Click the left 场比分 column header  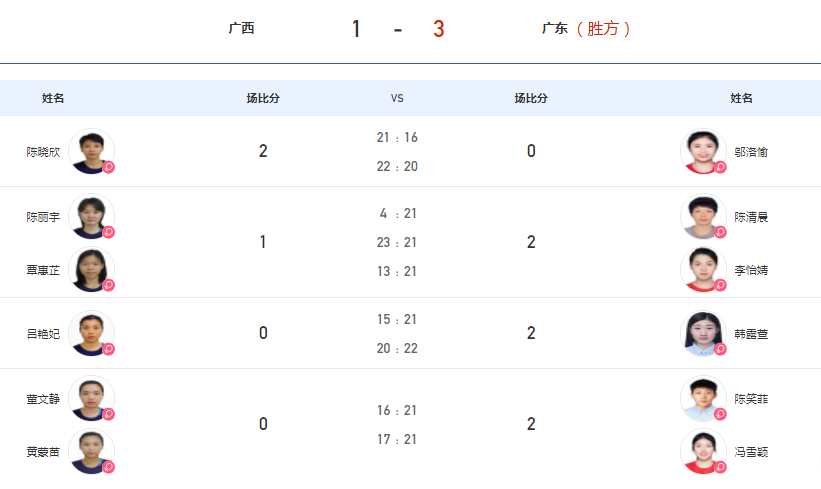click(263, 98)
